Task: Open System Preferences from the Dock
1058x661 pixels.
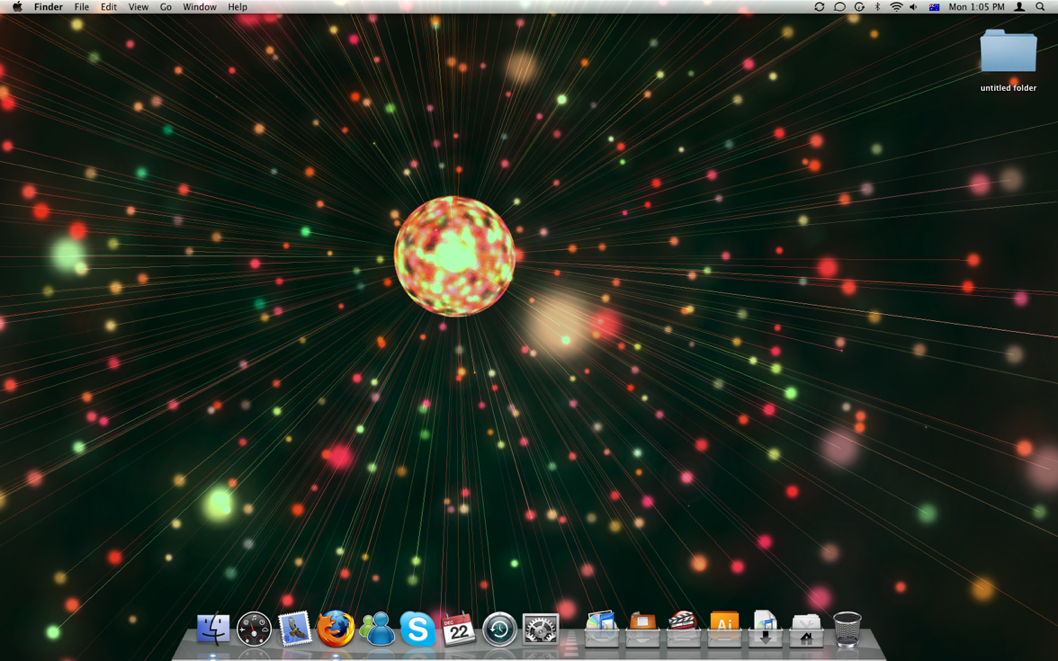Action: pyautogui.click(x=540, y=629)
